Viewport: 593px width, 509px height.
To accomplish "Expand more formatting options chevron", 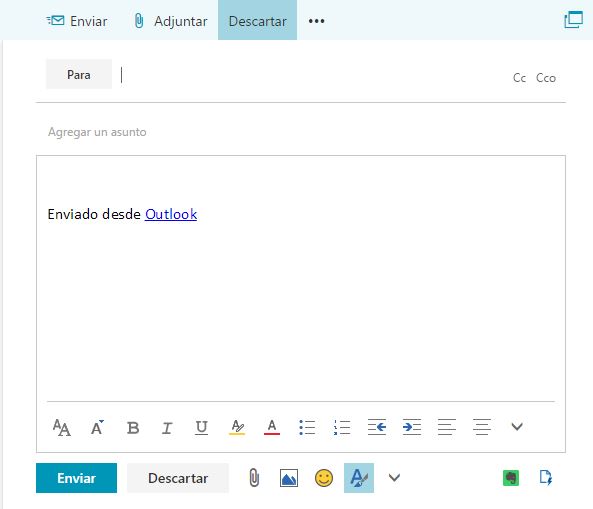I will click(x=517, y=427).
